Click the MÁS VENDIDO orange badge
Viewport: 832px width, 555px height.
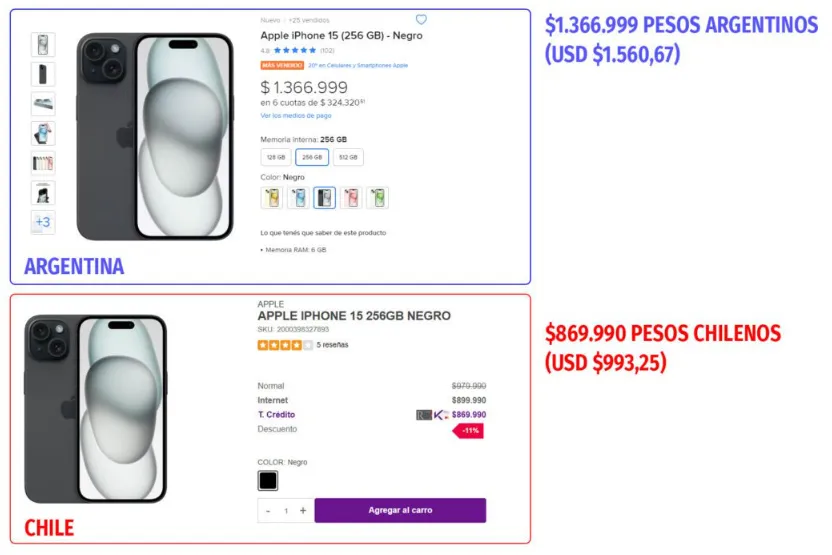[282, 65]
